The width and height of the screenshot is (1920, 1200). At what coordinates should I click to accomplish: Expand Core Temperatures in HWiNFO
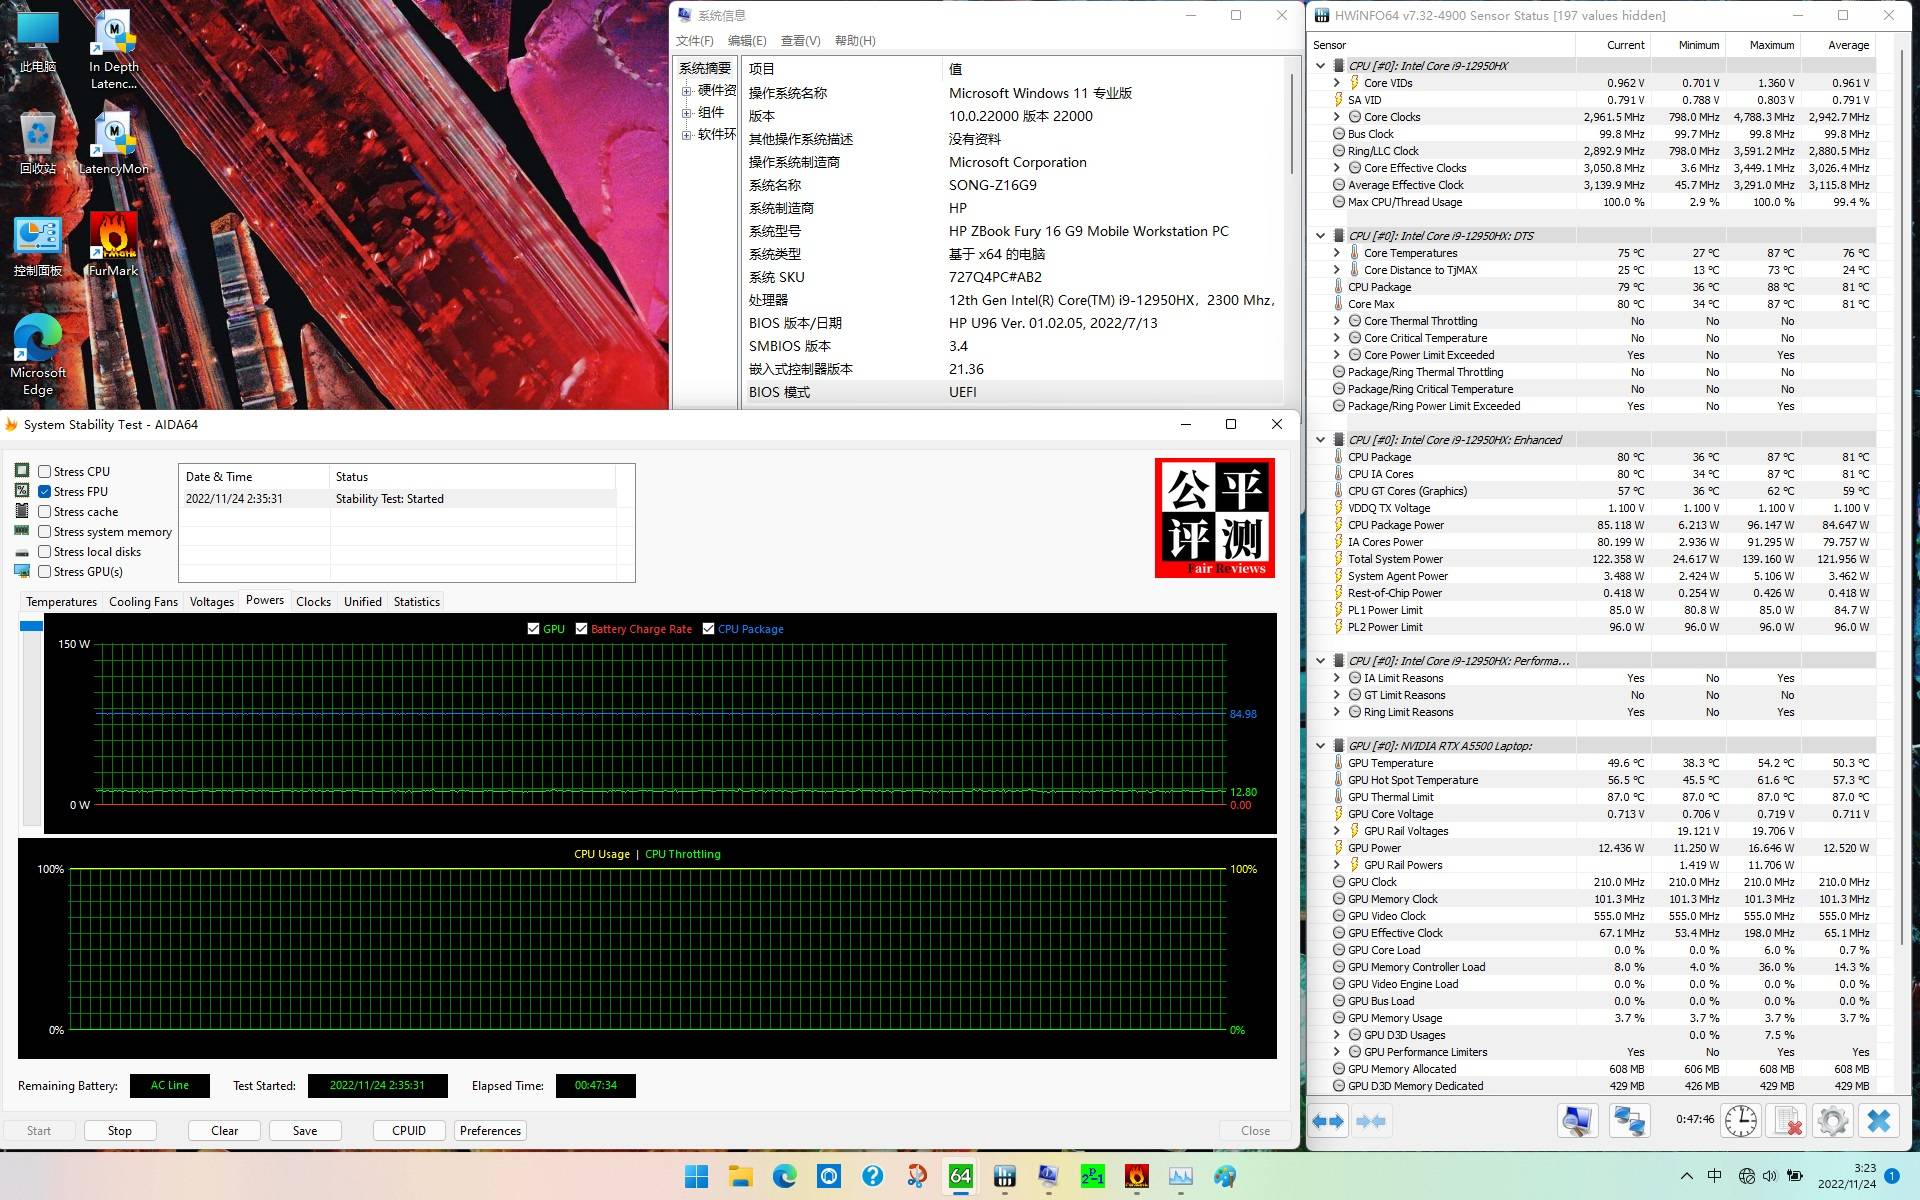[x=1336, y=253]
